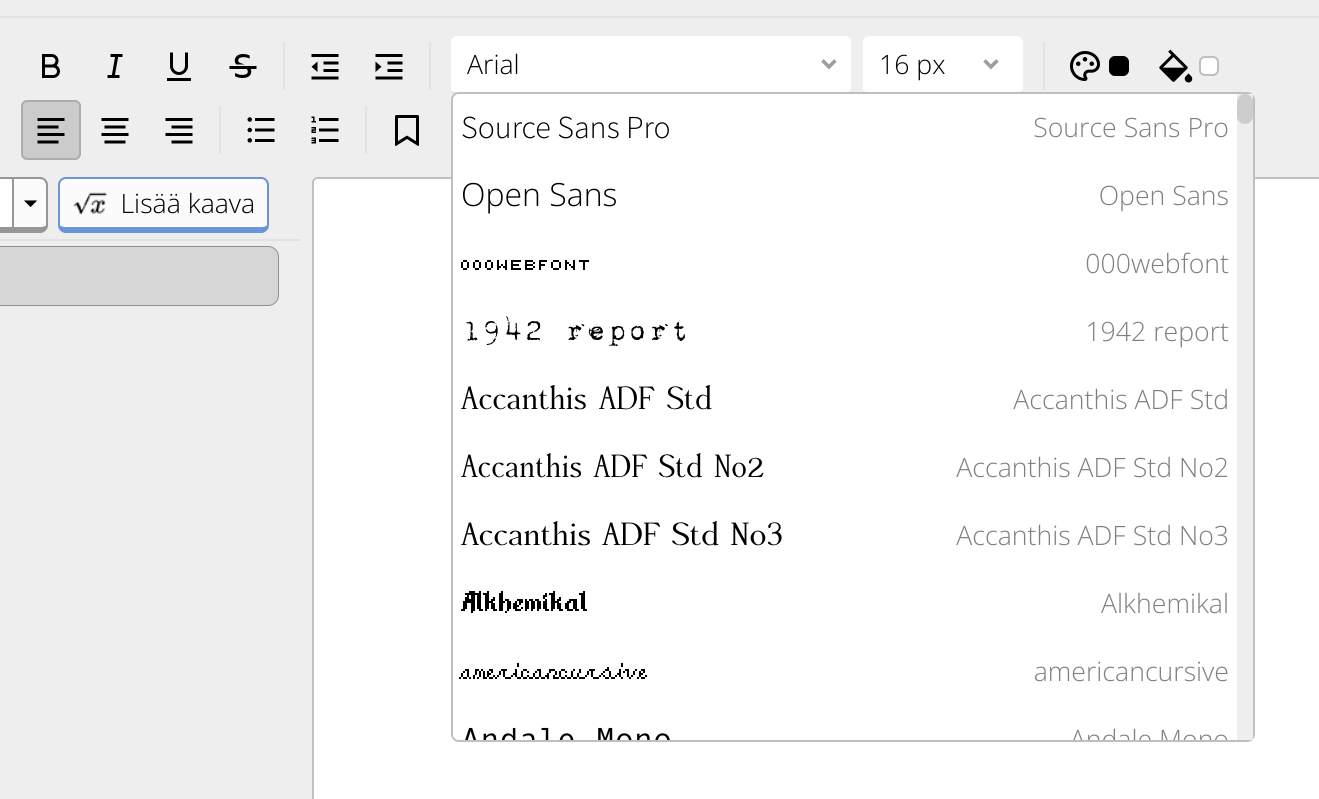Viewport: 1319px width, 799px height.
Task: Toggle bold formatting
Action: [x=50, y=67]
